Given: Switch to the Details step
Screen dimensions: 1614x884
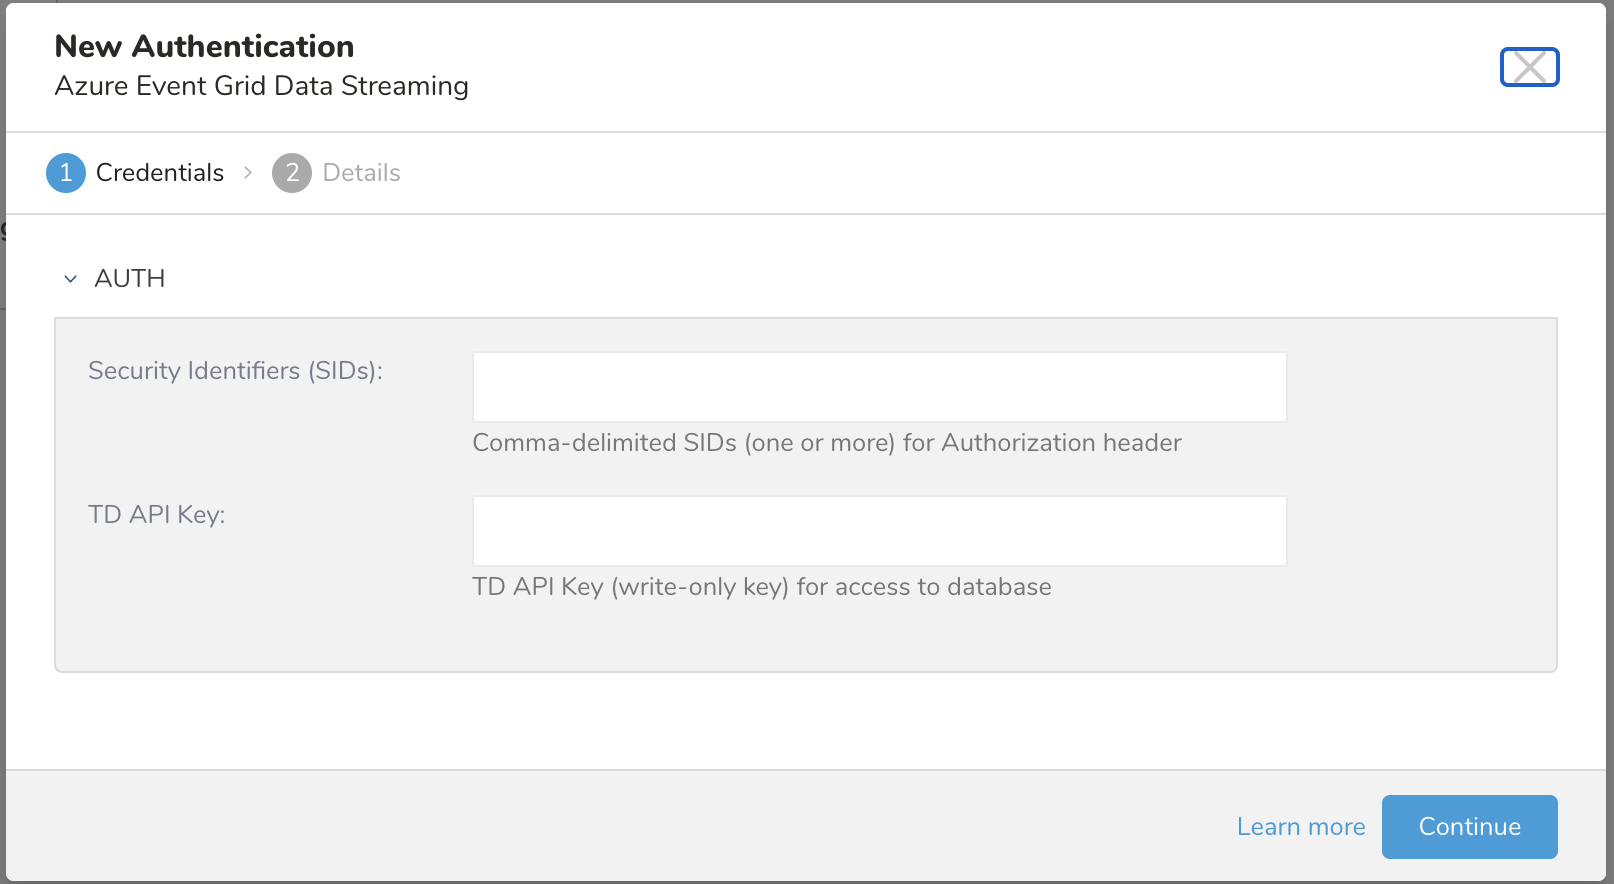Looking at the screenshot, I should 361,173.
